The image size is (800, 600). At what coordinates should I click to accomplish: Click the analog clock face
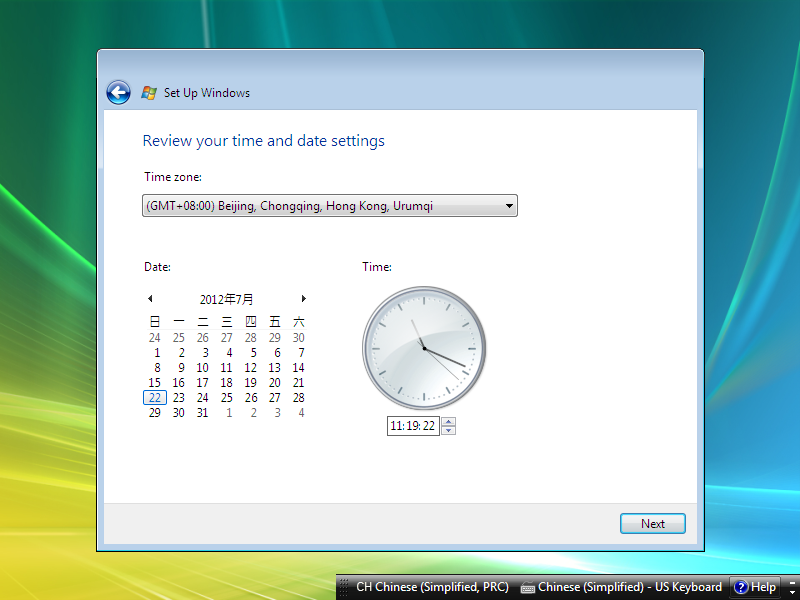(x=424, y=348)
